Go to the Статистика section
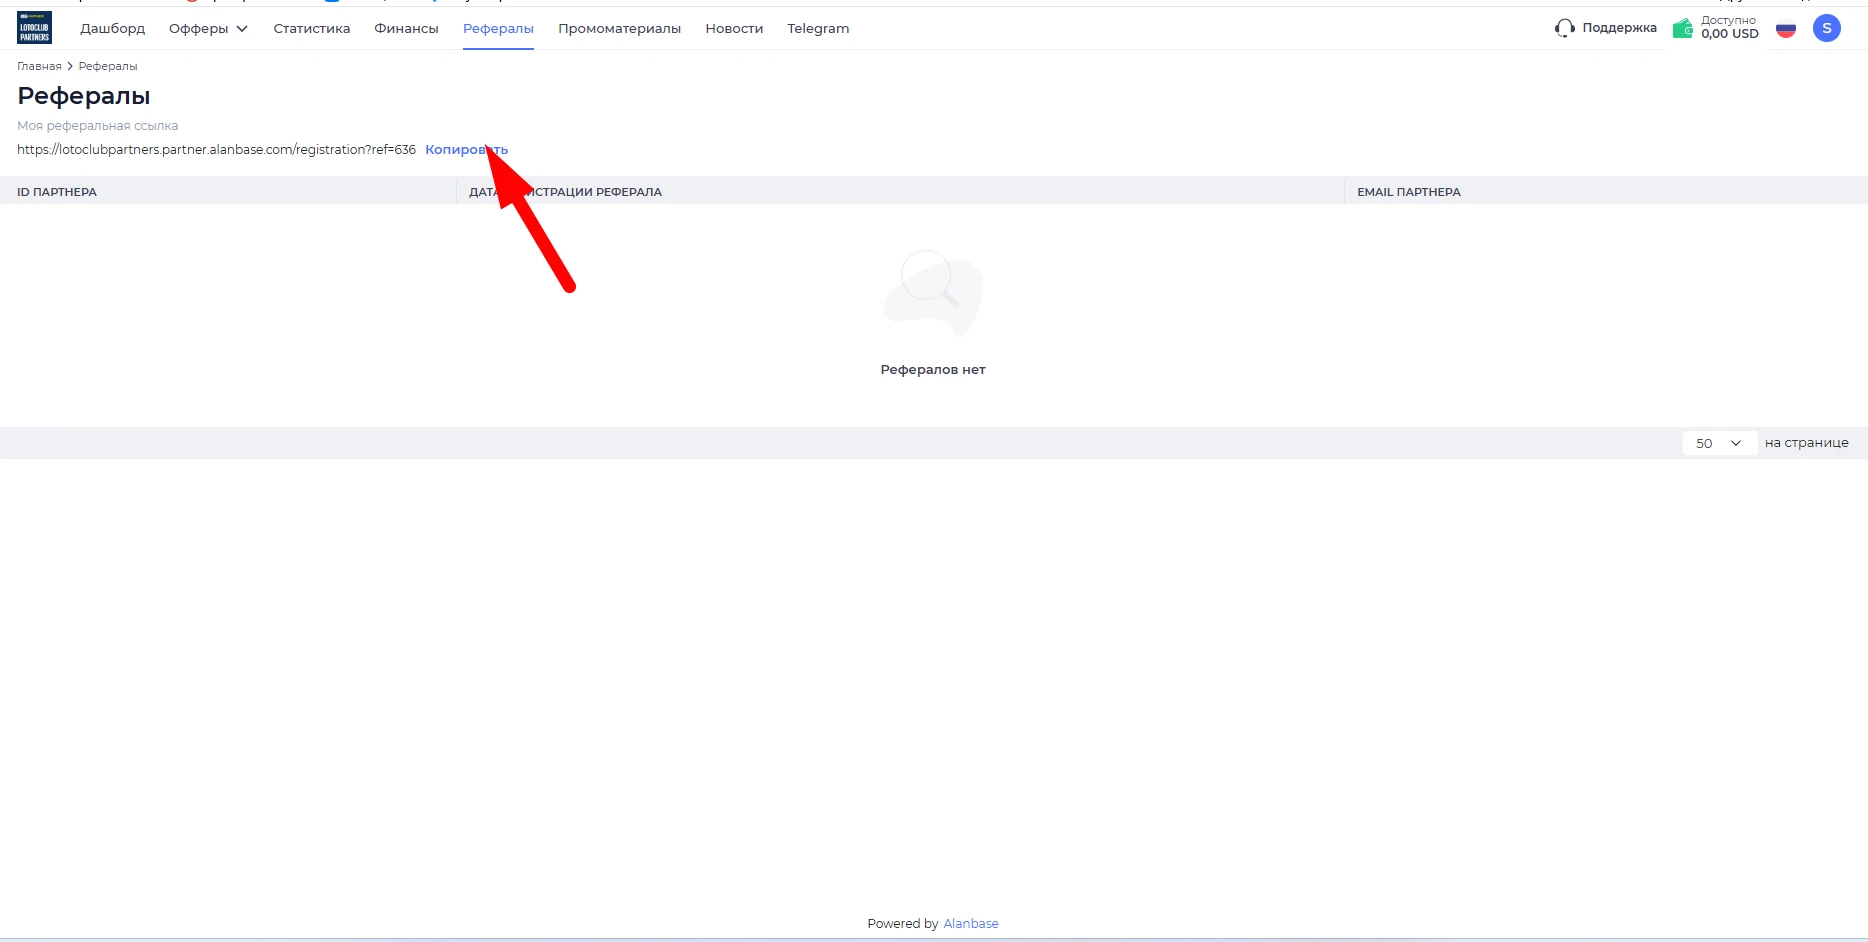Viewport: 1868px width, 942px height. click(312, 28)
